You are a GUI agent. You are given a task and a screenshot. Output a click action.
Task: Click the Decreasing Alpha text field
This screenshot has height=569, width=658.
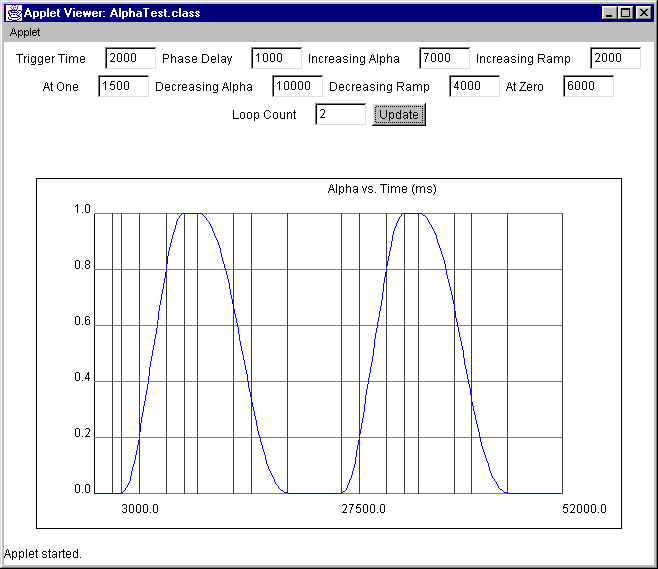tap(297, 86)
